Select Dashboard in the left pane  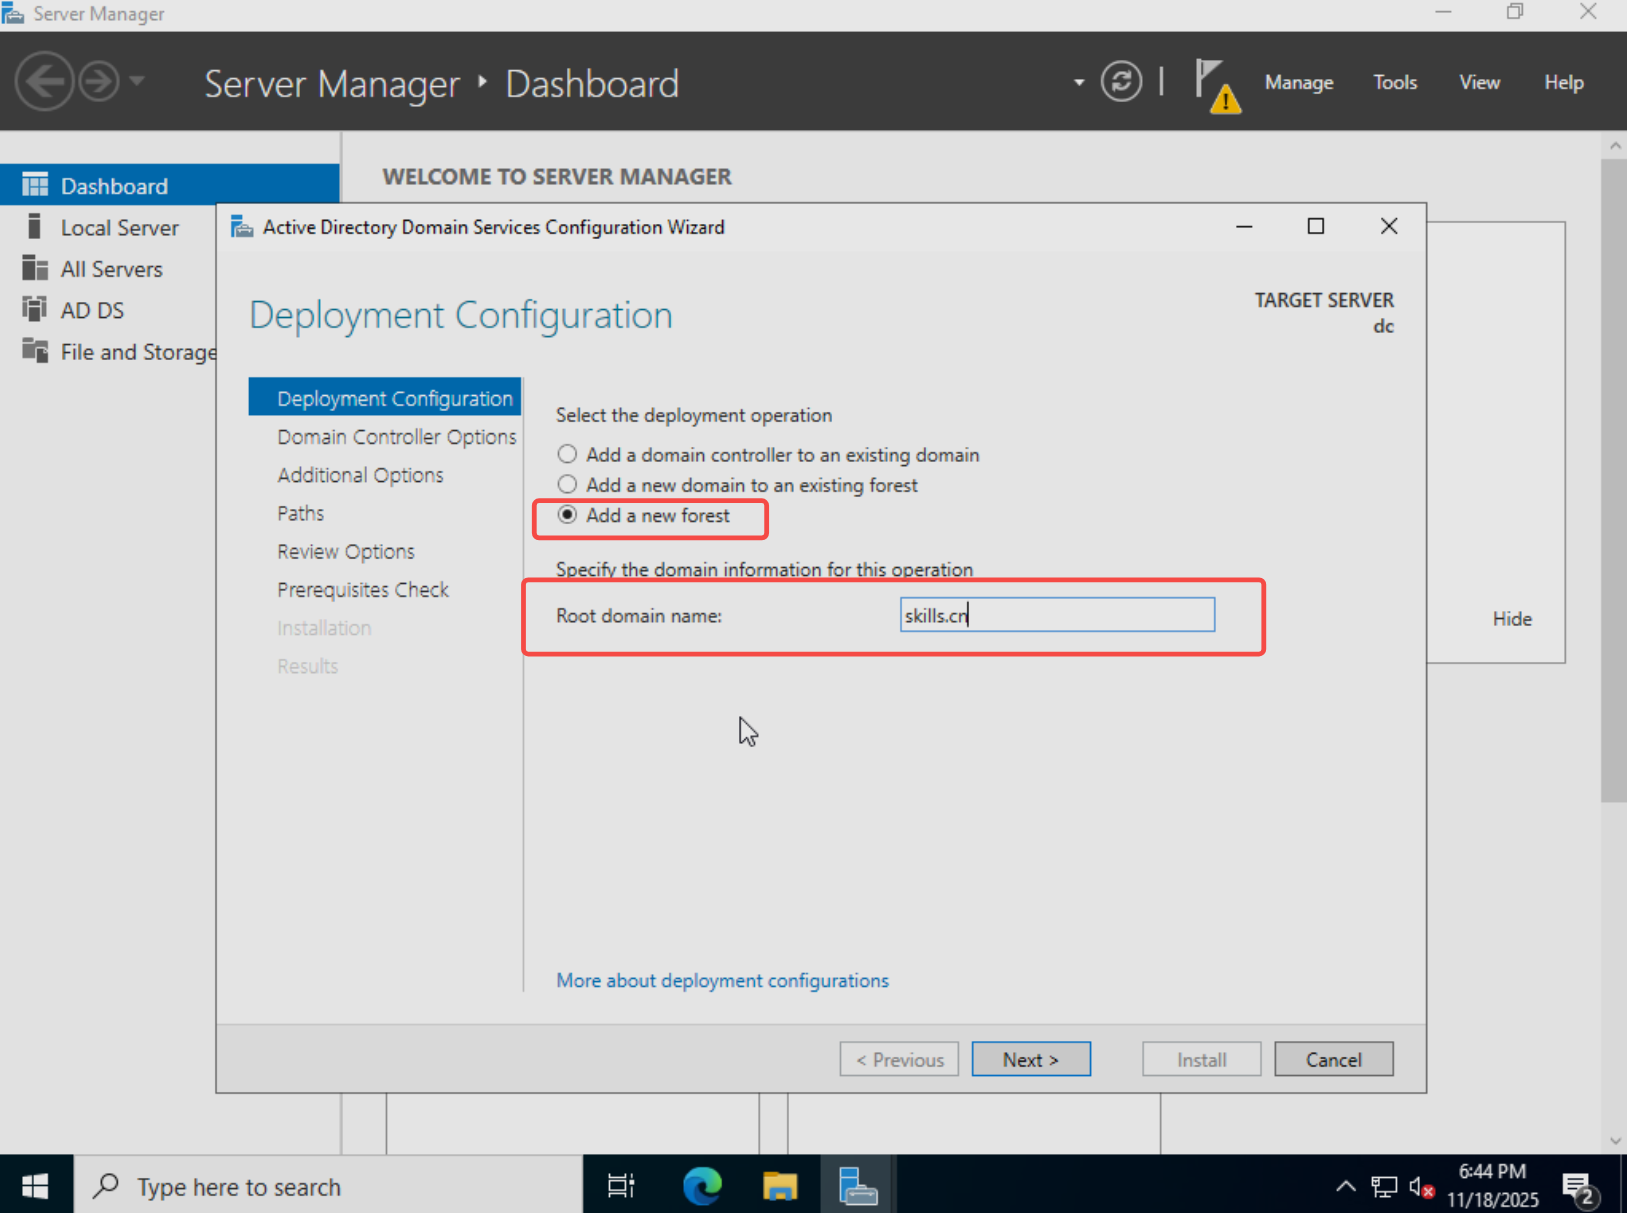tap(170, 185)
